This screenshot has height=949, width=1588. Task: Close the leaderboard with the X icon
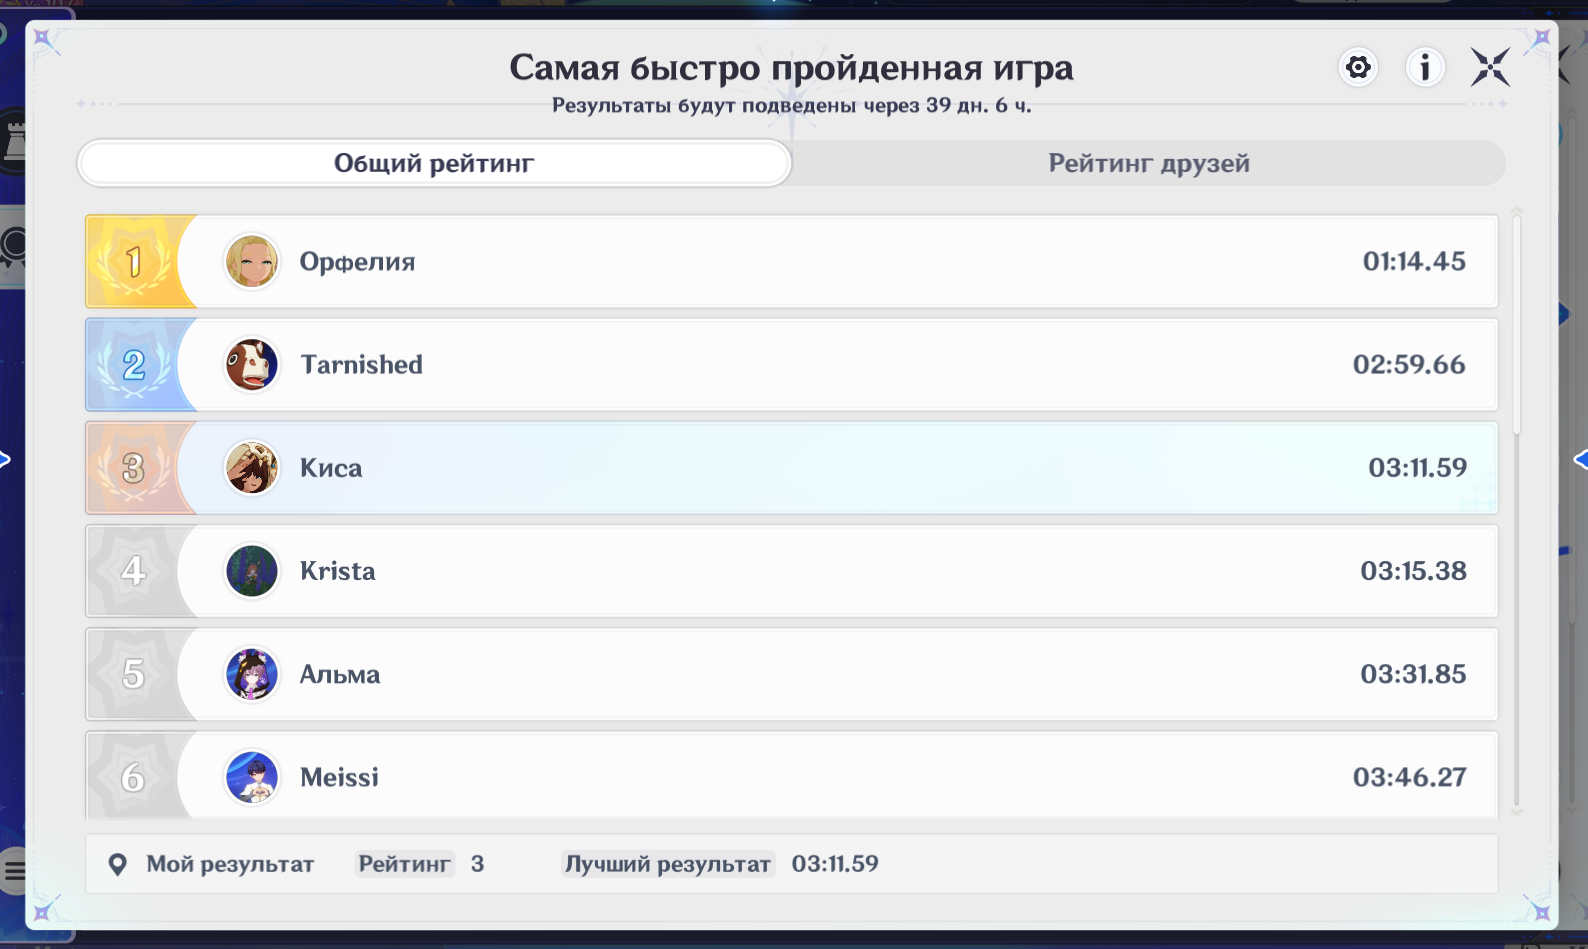click(1490, 68)
